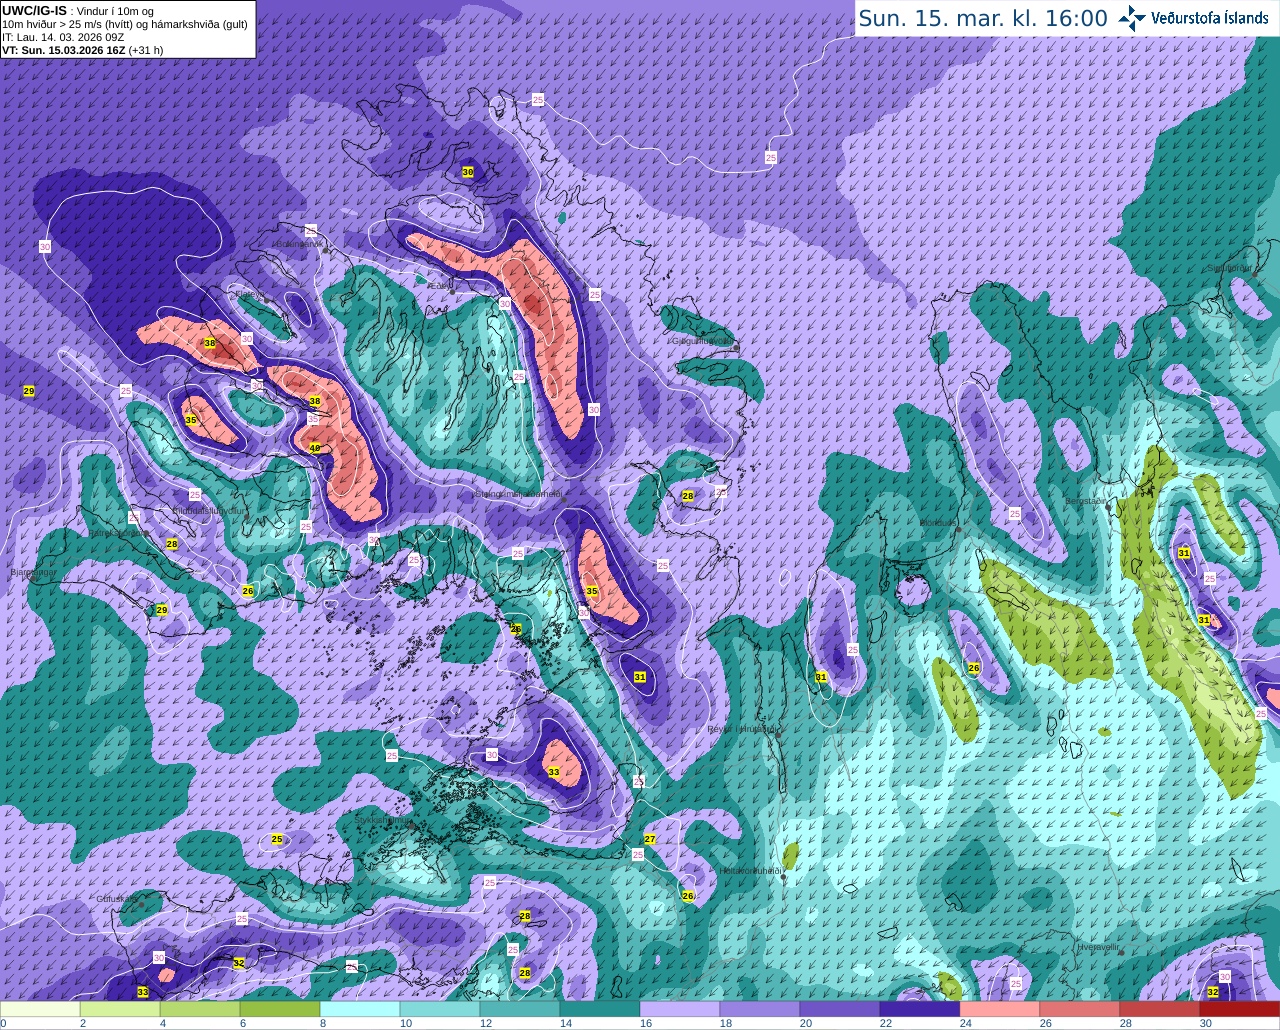Click the Veðurstofa Íslands logo icon
Screen dimensions: 1280x1030
click(x=1131, y=18)
